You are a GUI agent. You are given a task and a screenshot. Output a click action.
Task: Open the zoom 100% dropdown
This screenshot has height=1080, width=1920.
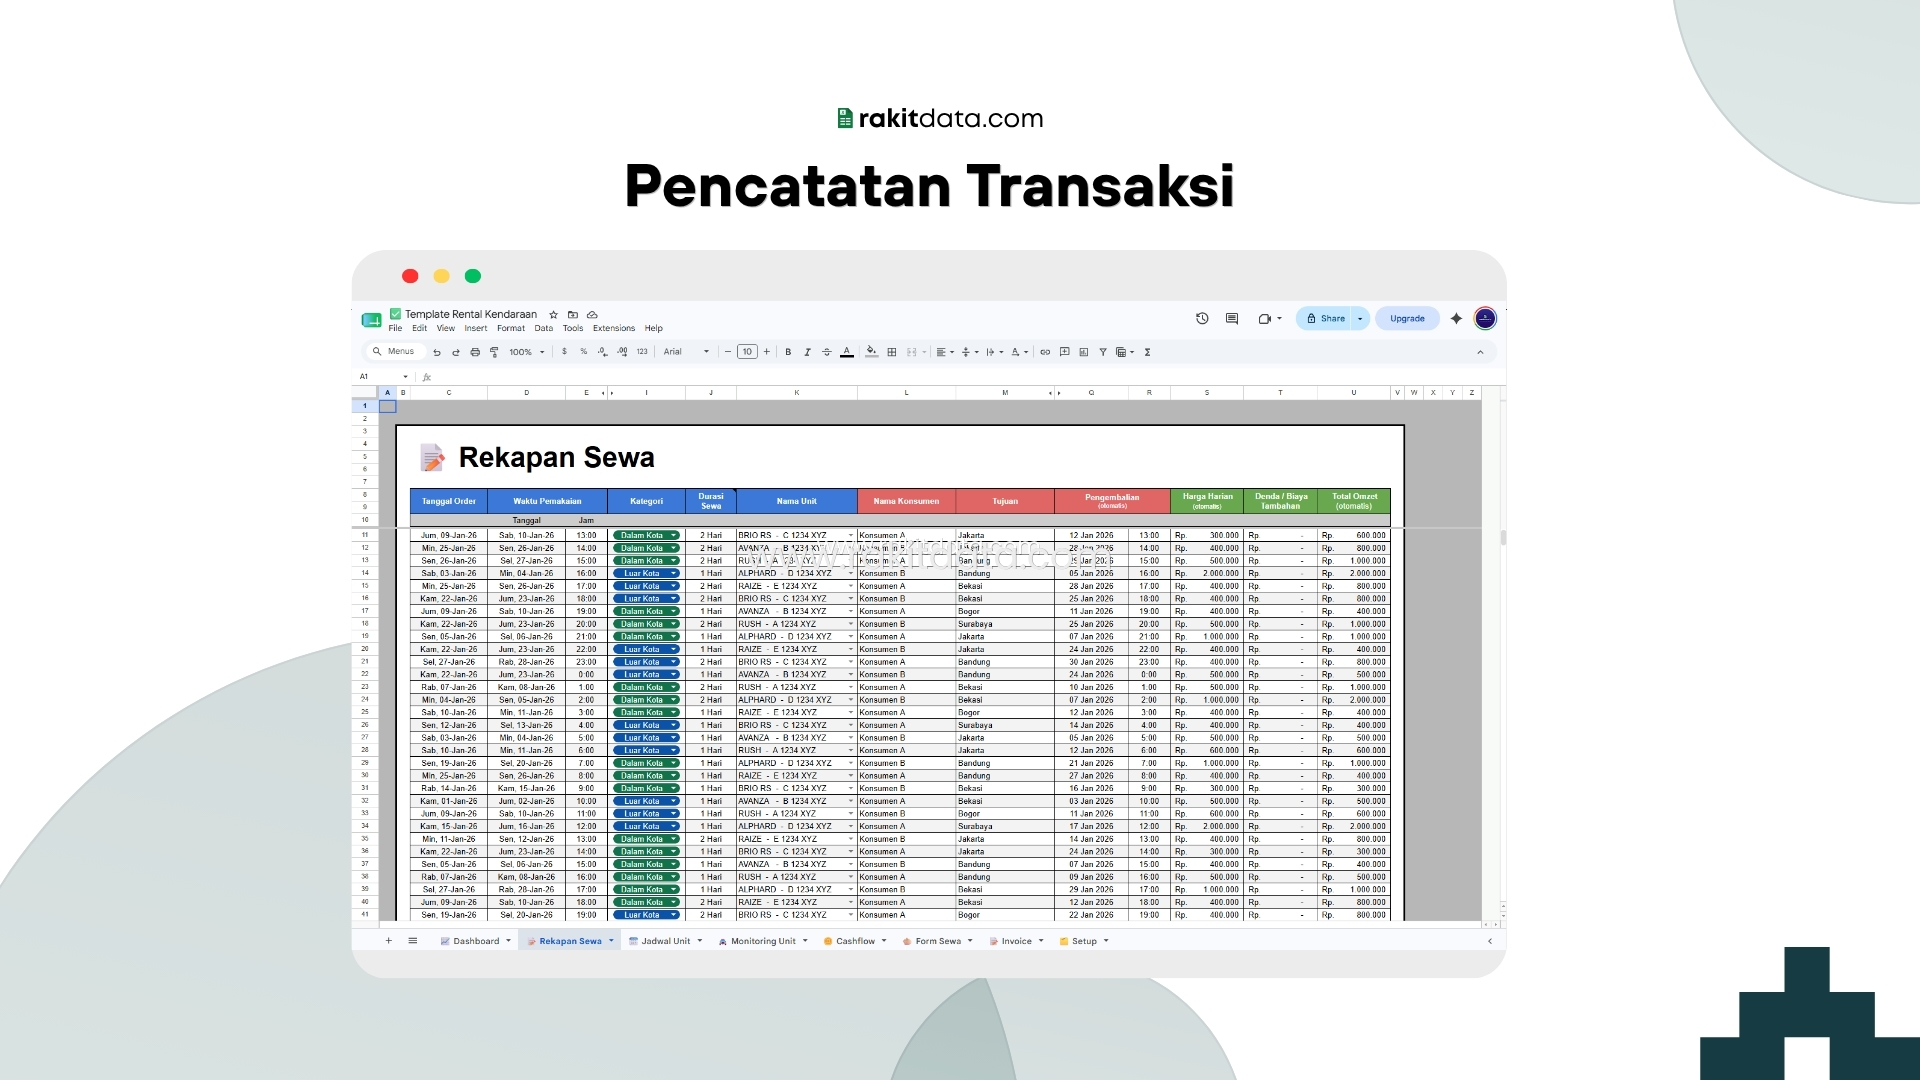527,352
